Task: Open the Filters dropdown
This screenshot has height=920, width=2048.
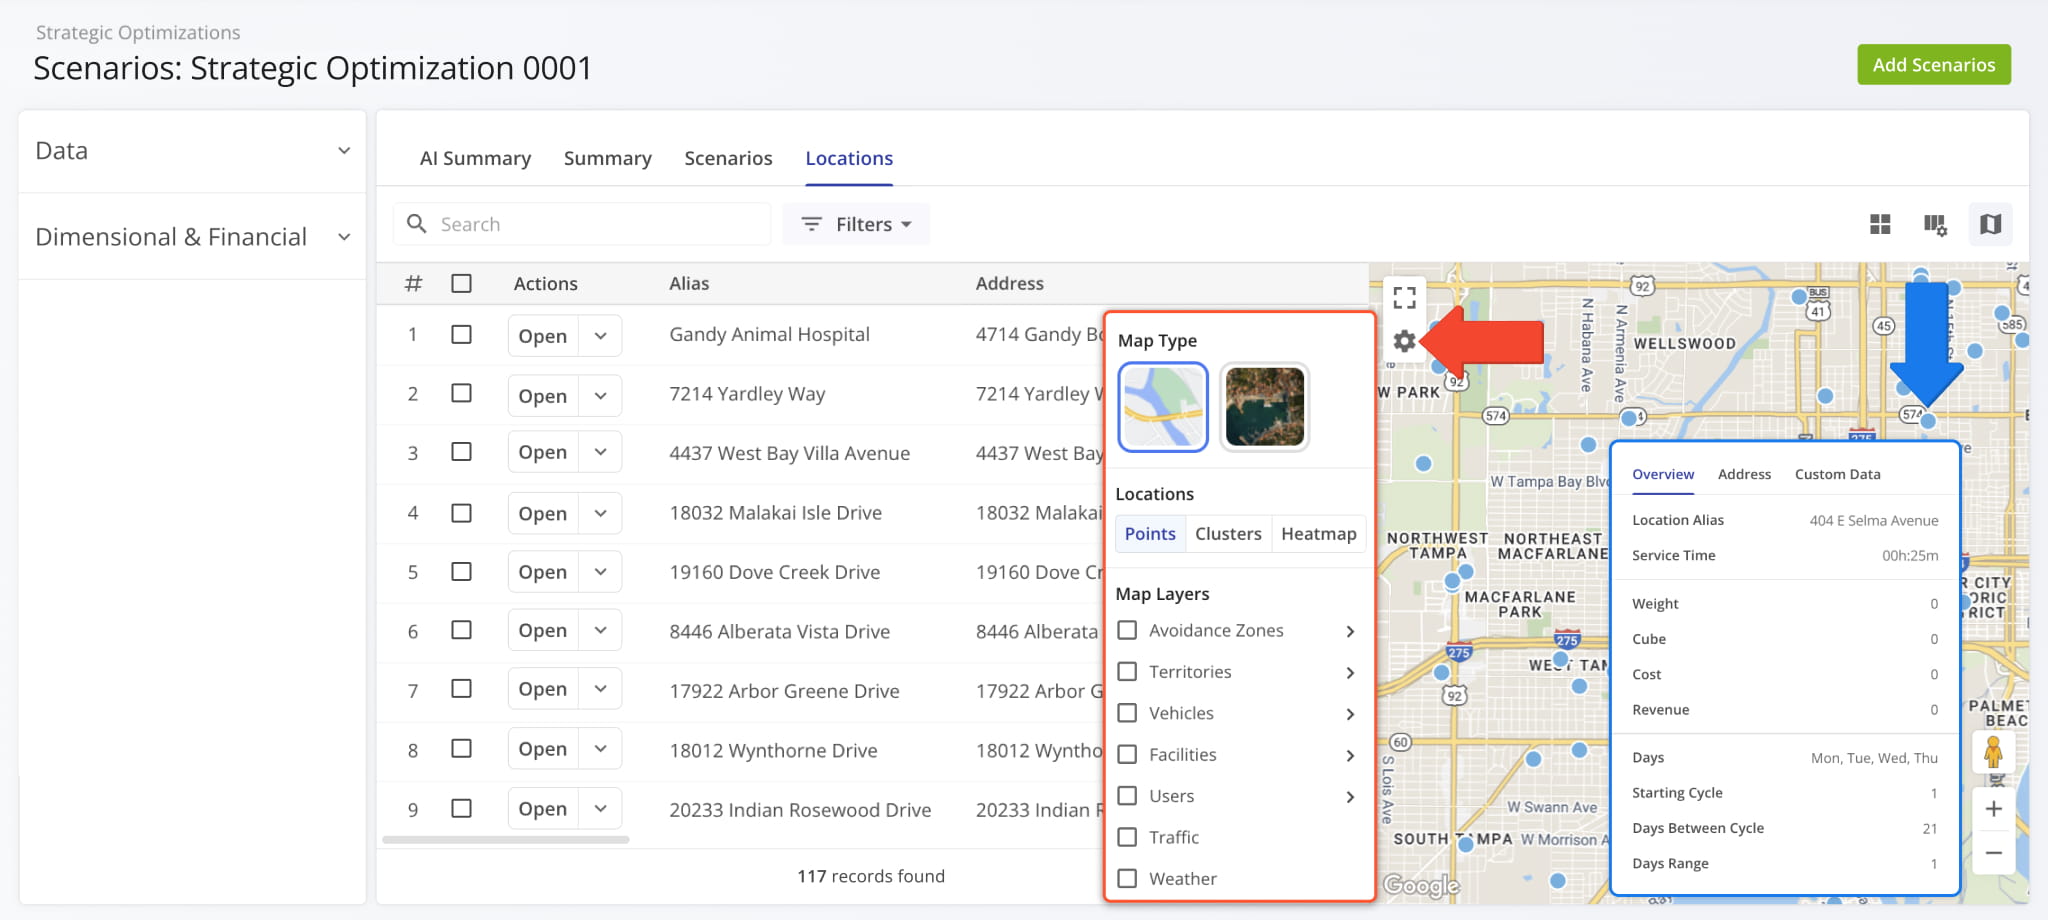Action: (x=857, y=224)
